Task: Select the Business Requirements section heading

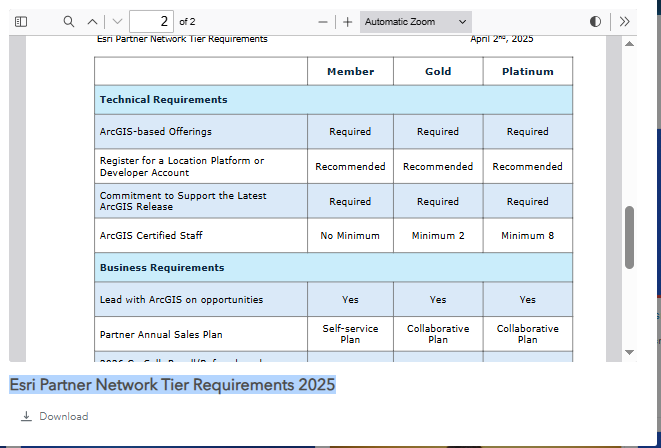Action: (x=162, y=268)
